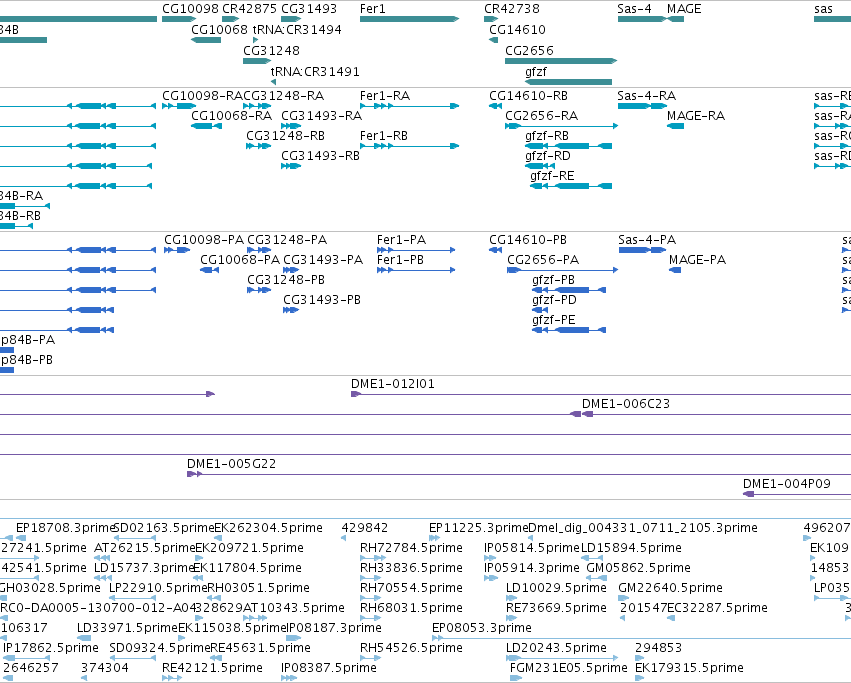Select protein gfzf-PD label
Viewport: 851px width, 683px height.
(x=554, y=300)
